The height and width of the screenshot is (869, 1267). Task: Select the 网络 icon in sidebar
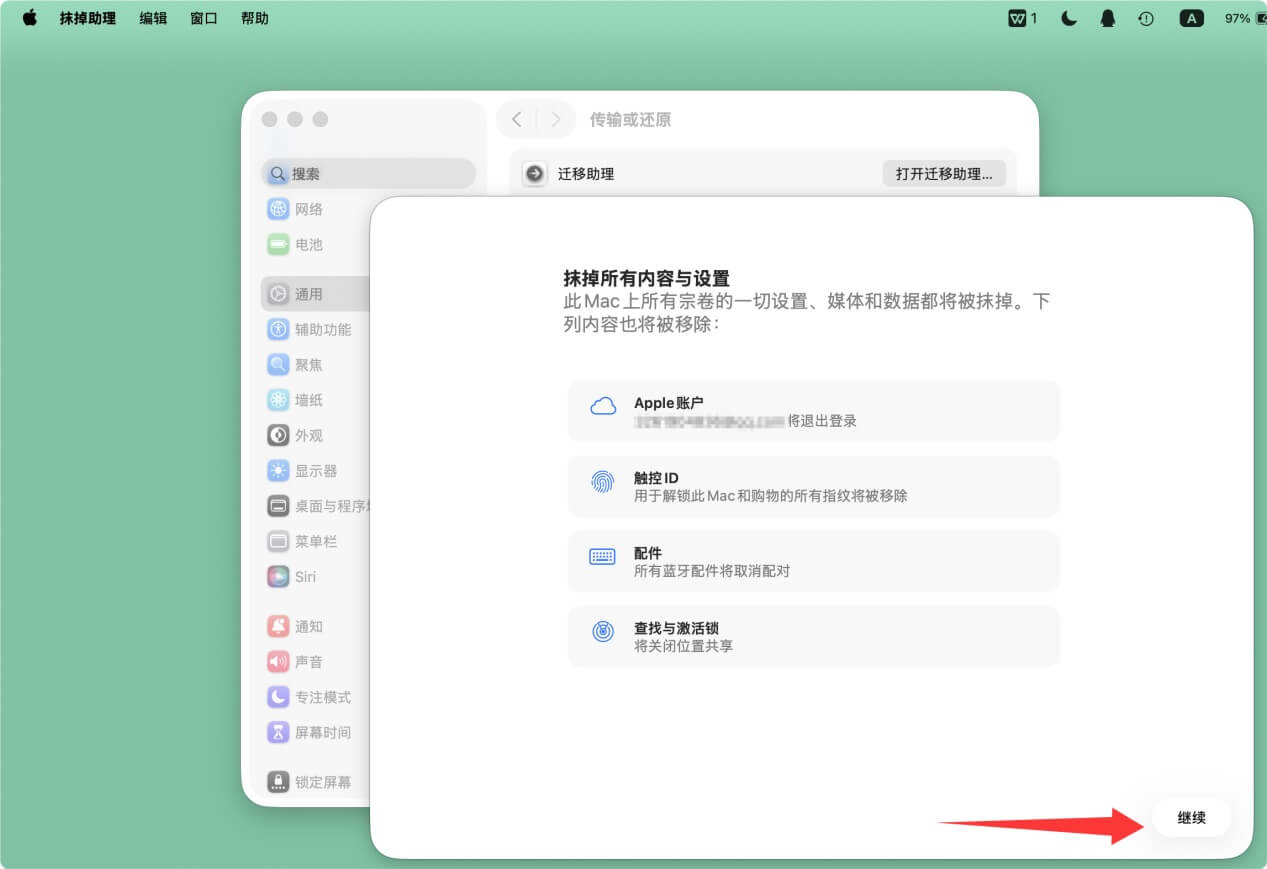point(278,208)
